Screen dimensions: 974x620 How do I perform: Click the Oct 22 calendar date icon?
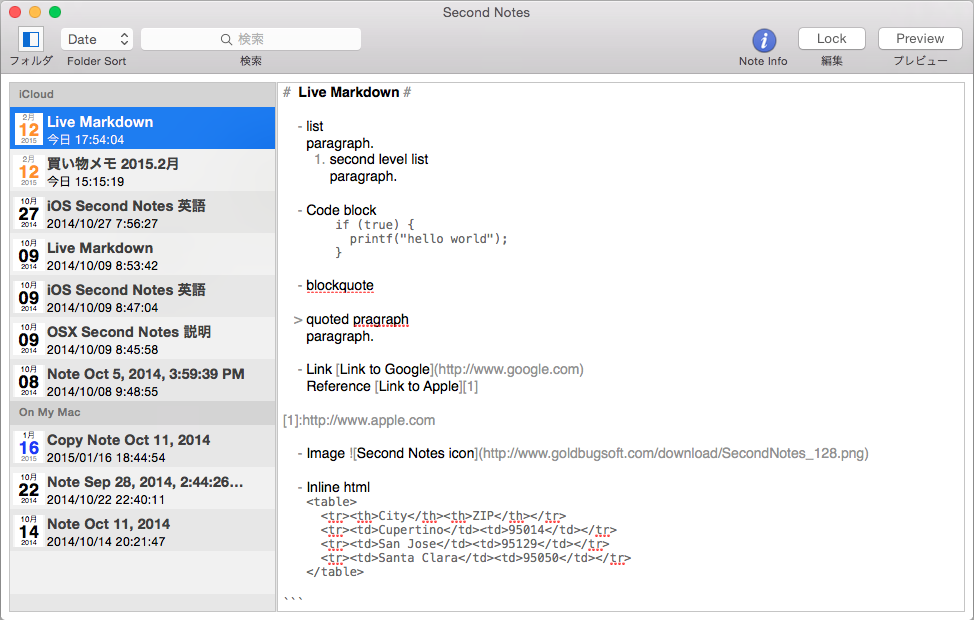pos(29,489)
